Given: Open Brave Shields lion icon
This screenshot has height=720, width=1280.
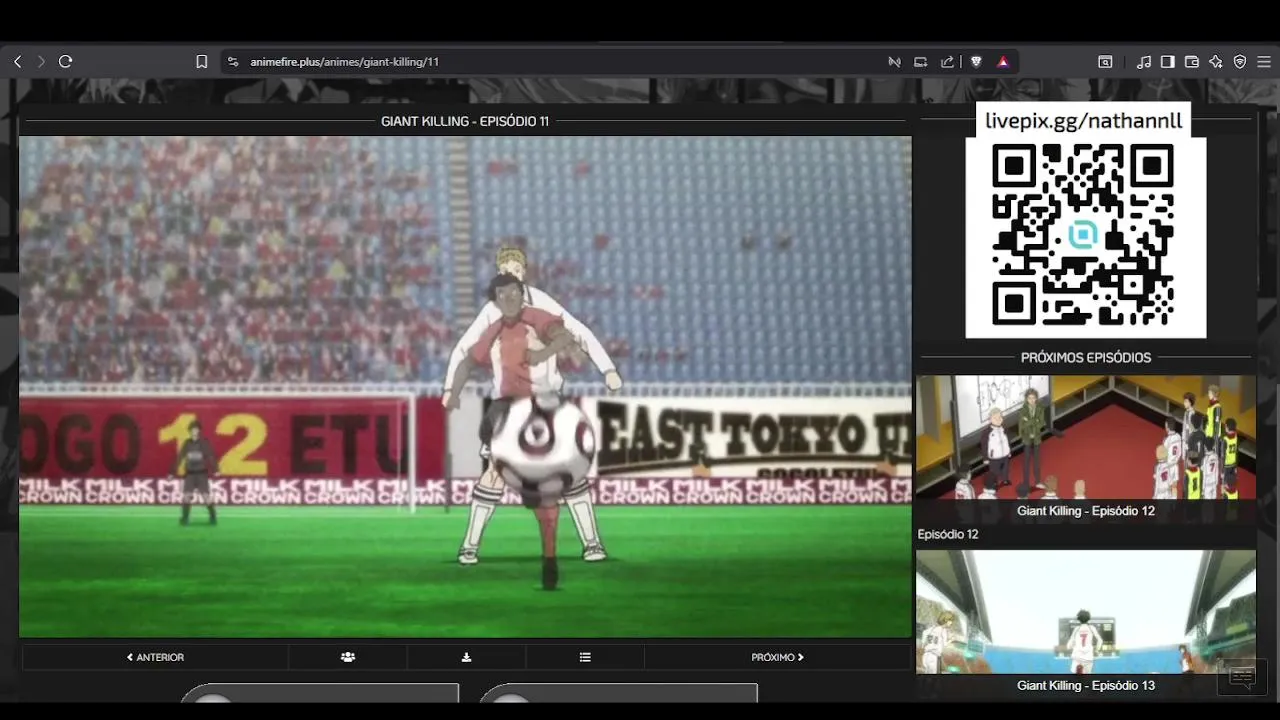Looking at the screenshot, I should [x=976, y=62].
